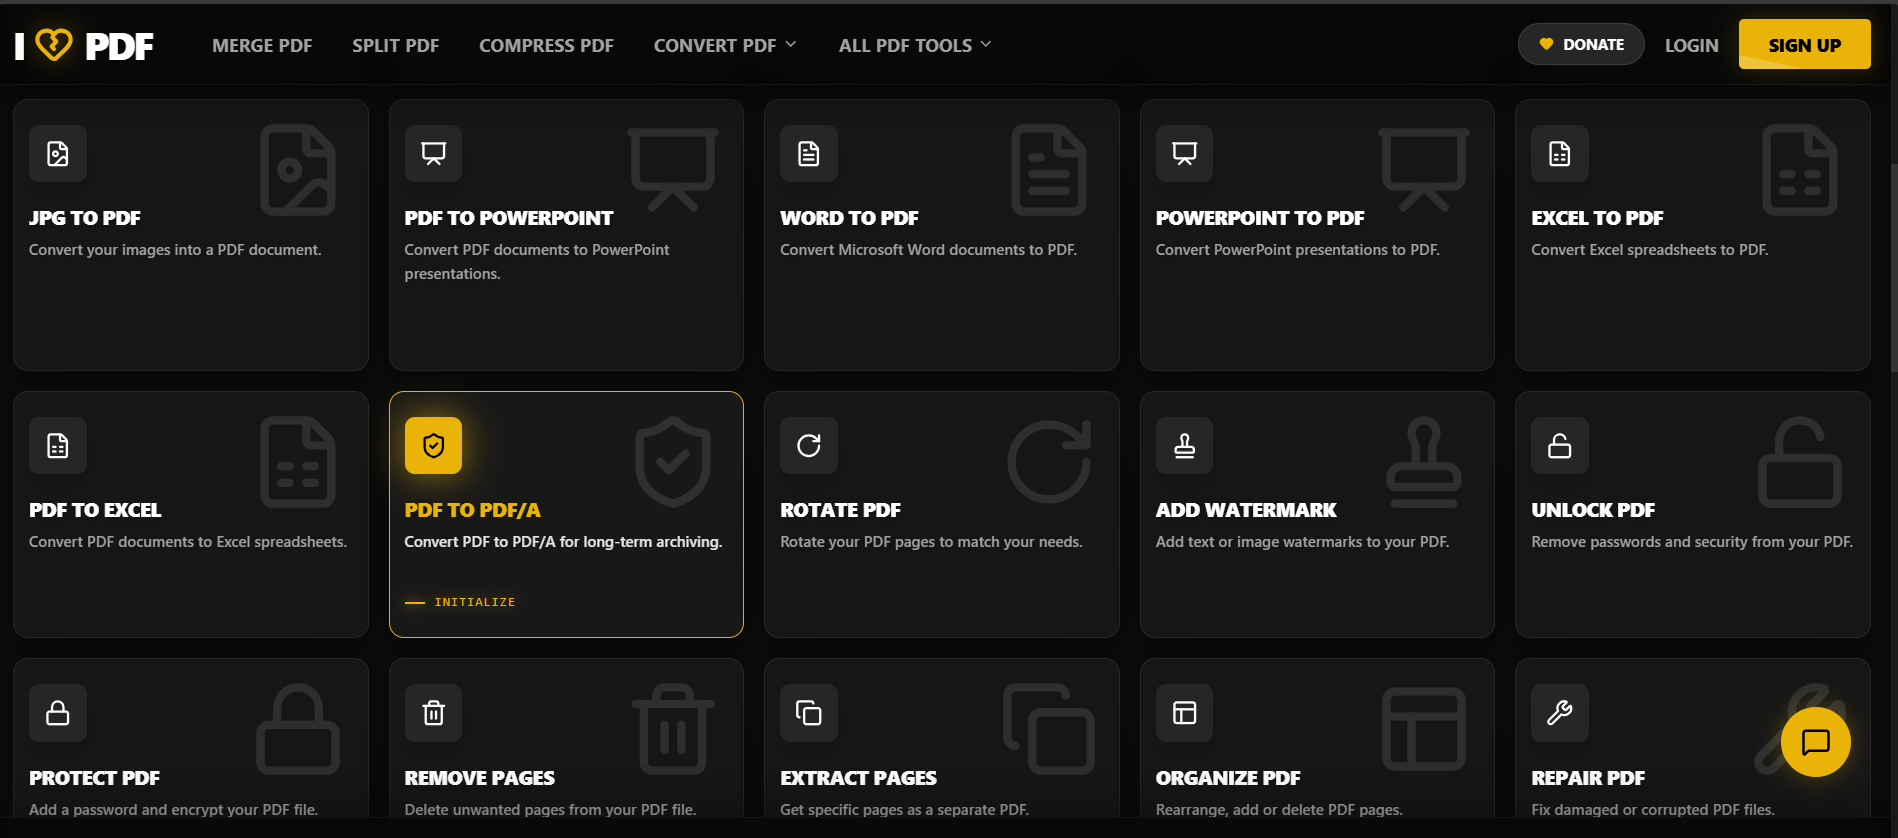
Task: Select the ORGANIZE PDF title
Action: [x=1228, y=778]
